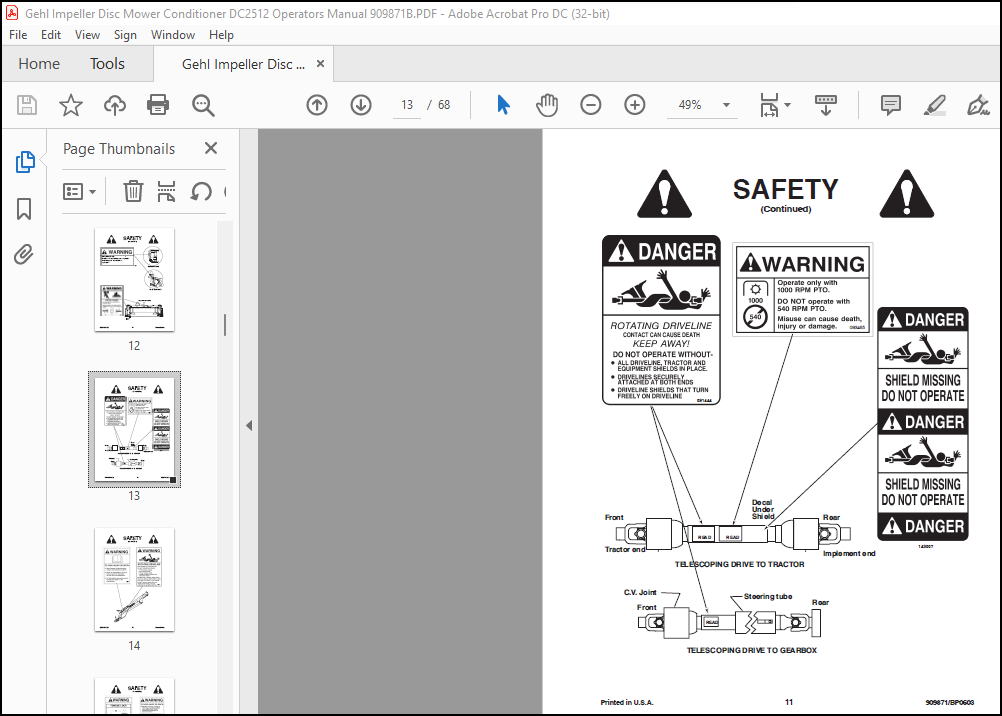Open the zoom percentage dropdown
Viewport: 1002px width, 716px height.
coord(727,105)
